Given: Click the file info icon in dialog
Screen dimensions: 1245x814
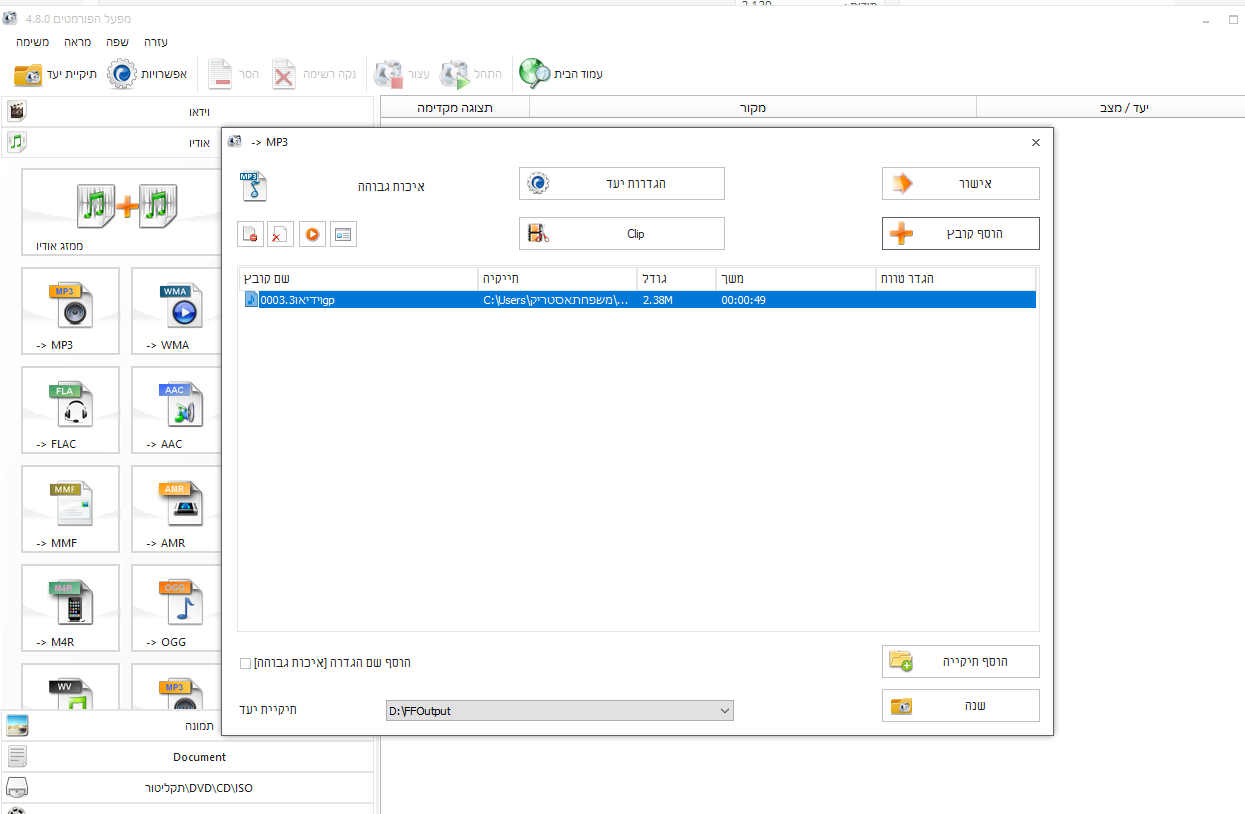Looking at the screenshot, I should (x=343, y=234).
